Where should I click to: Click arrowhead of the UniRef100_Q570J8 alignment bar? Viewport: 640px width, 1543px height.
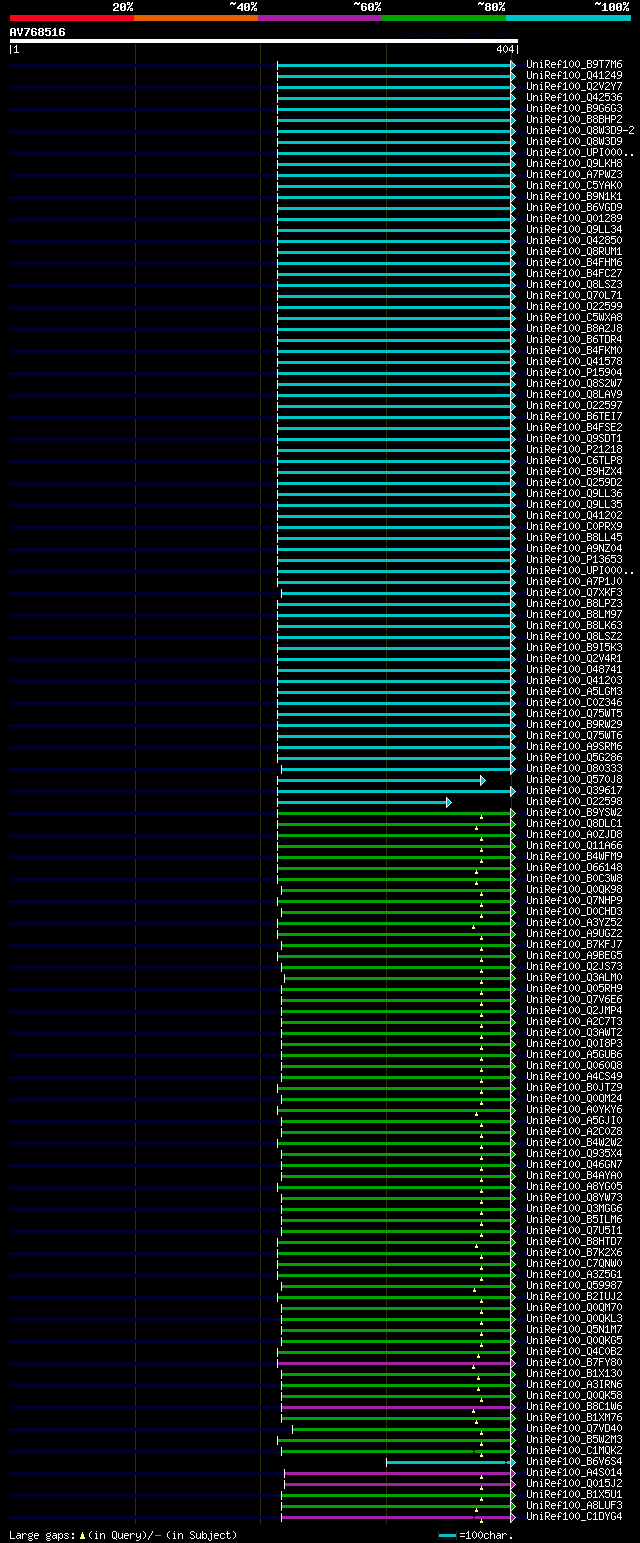[x=483, y=780]
